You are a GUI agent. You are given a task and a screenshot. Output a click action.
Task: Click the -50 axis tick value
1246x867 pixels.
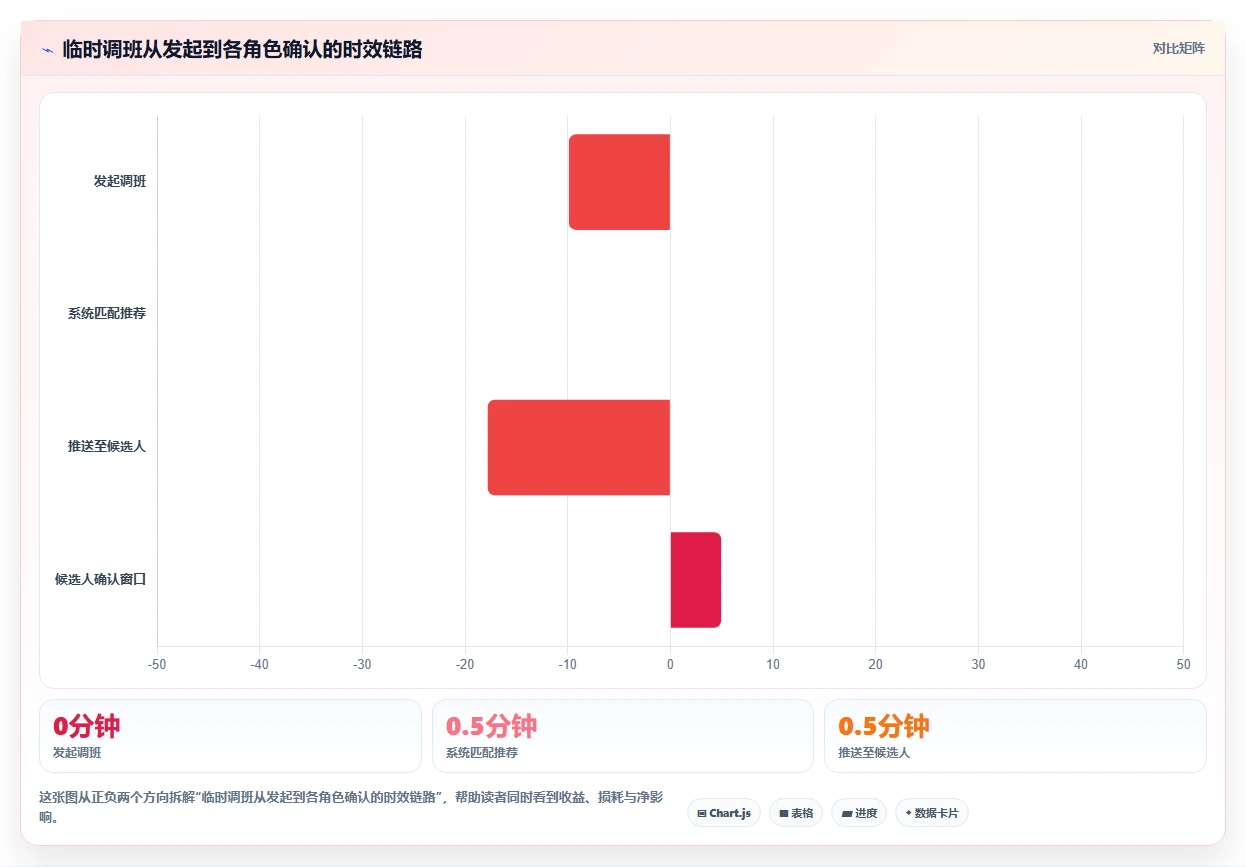click(x=157, y=665)
